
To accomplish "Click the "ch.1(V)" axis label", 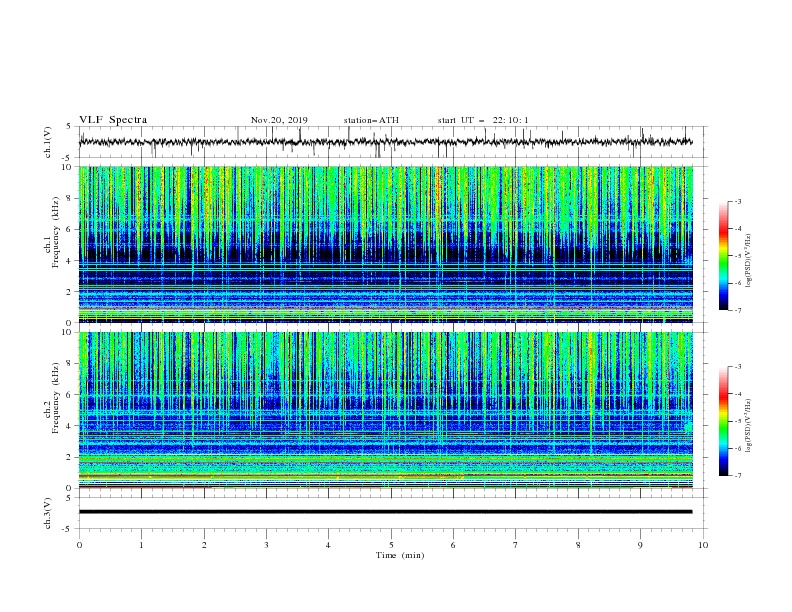I will [x=48, y=142].
